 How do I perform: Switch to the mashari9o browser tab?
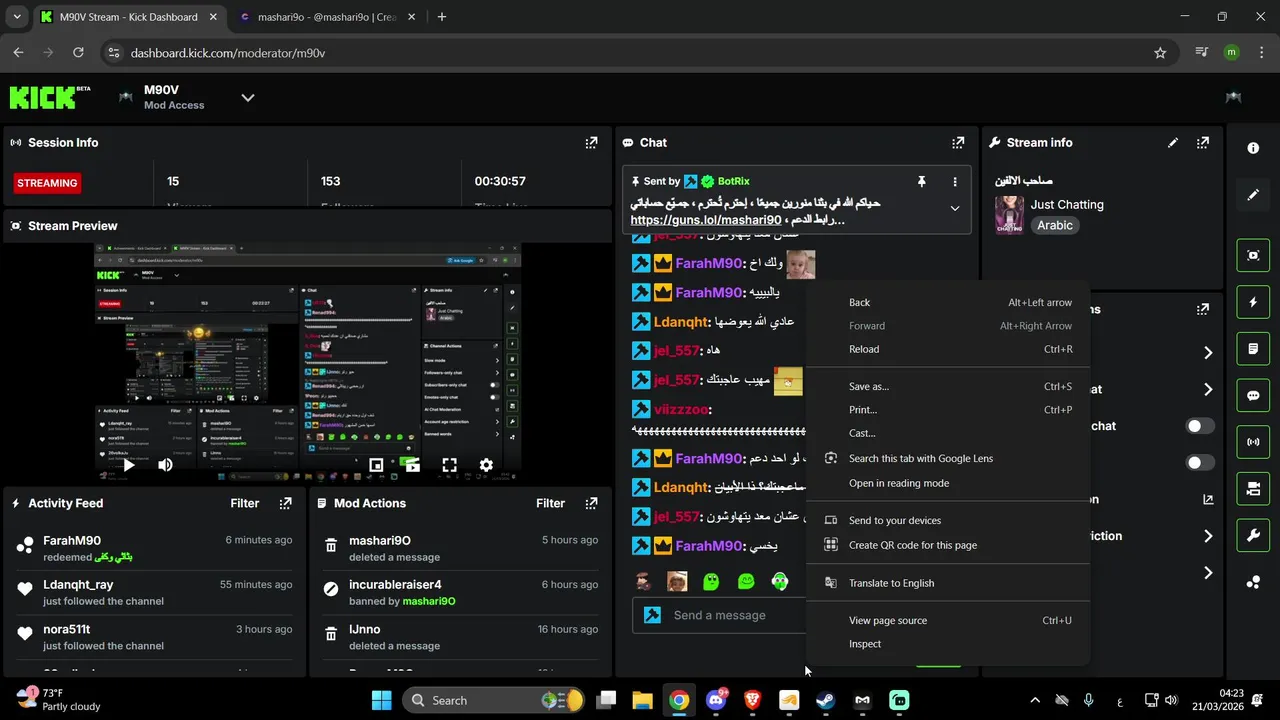[x=325, y=17]
